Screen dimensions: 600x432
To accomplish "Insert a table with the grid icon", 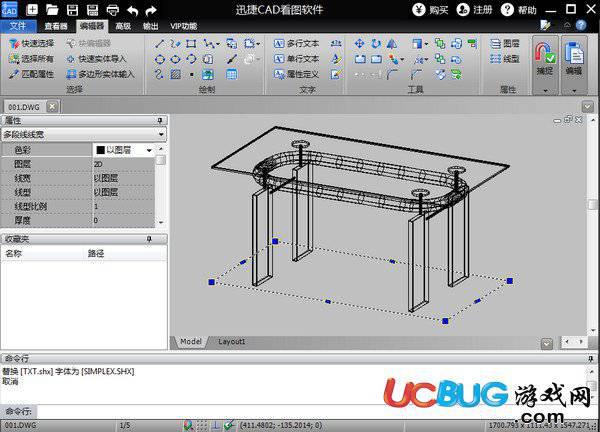I will [232, 74].
